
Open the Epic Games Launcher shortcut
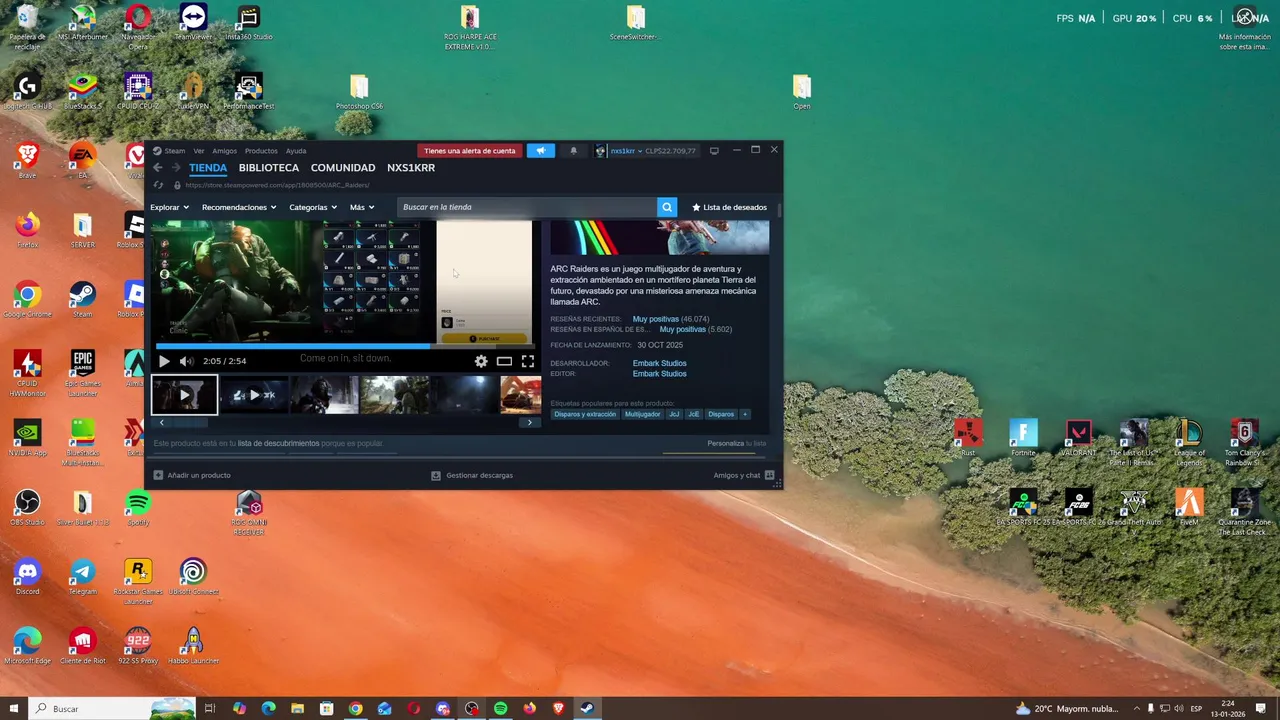pos(83,371)
